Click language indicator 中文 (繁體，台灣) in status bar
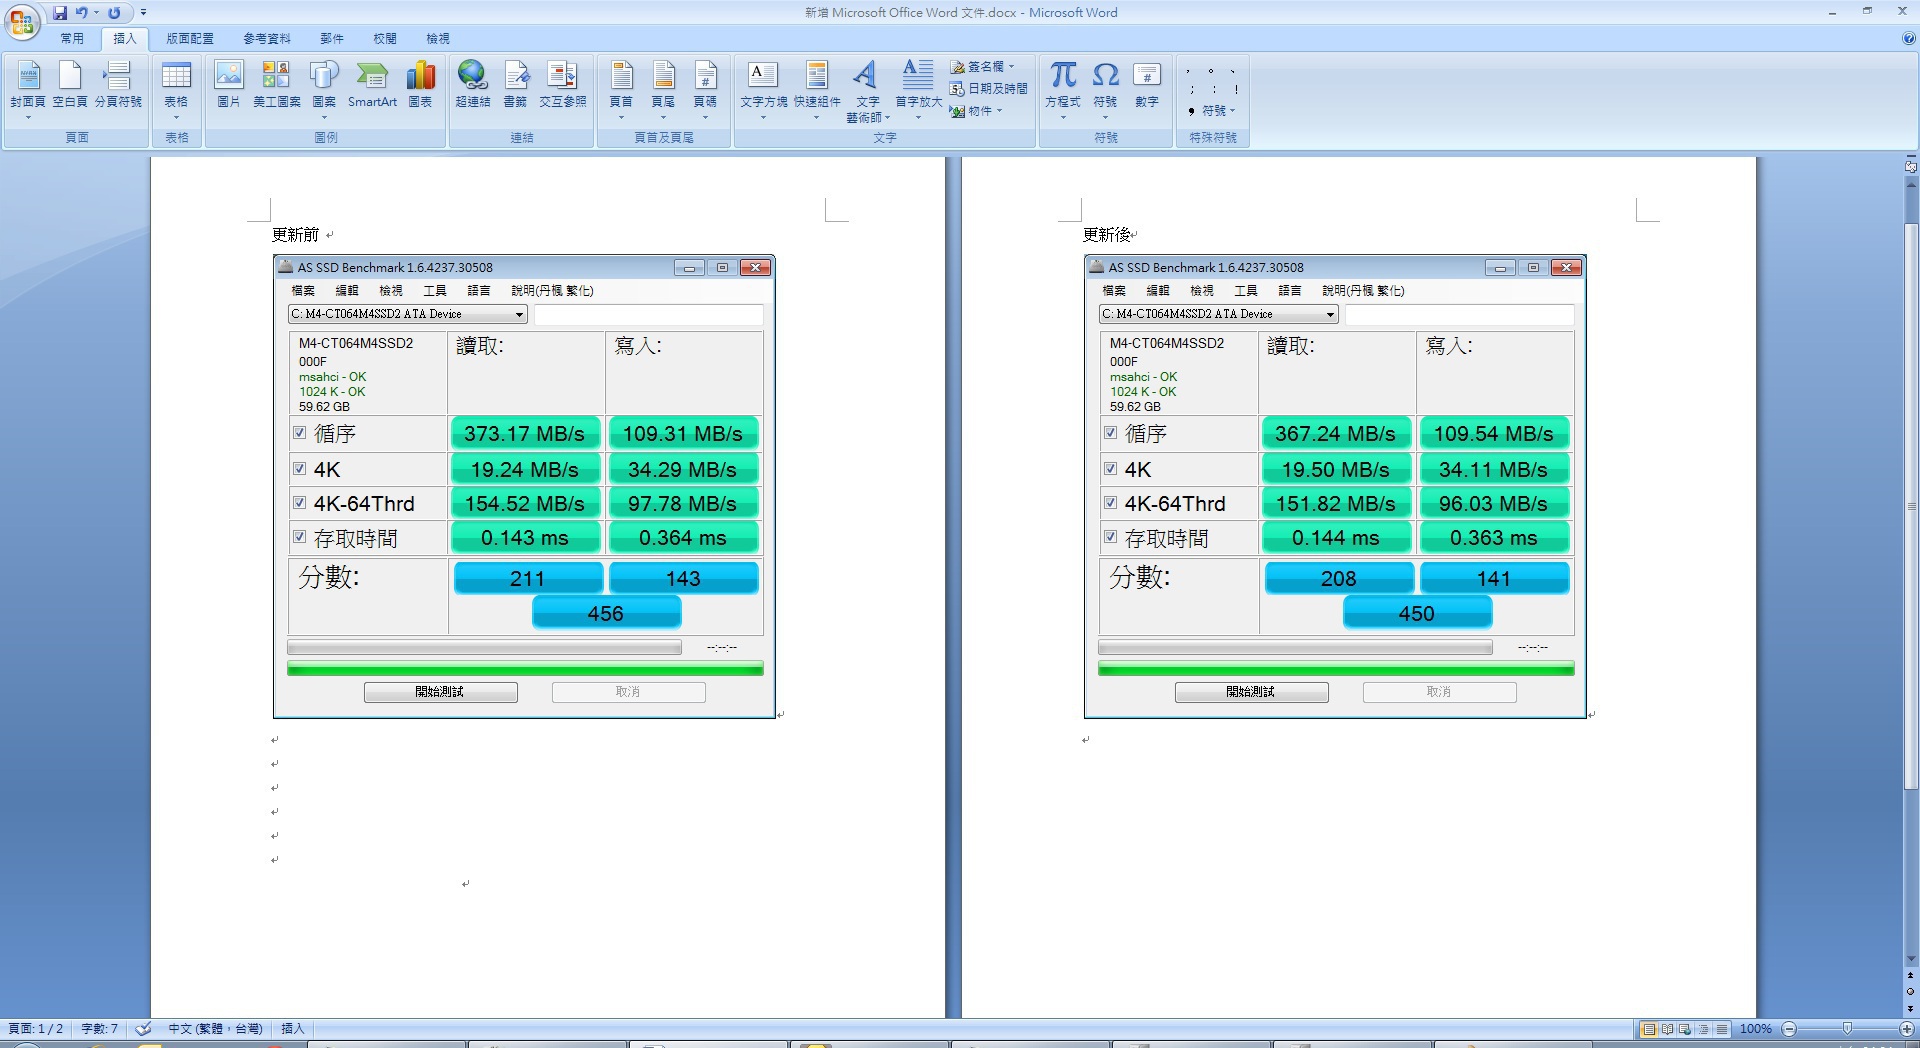The width and height of the screenshot is (1920, 1048). pos(215,1029)
